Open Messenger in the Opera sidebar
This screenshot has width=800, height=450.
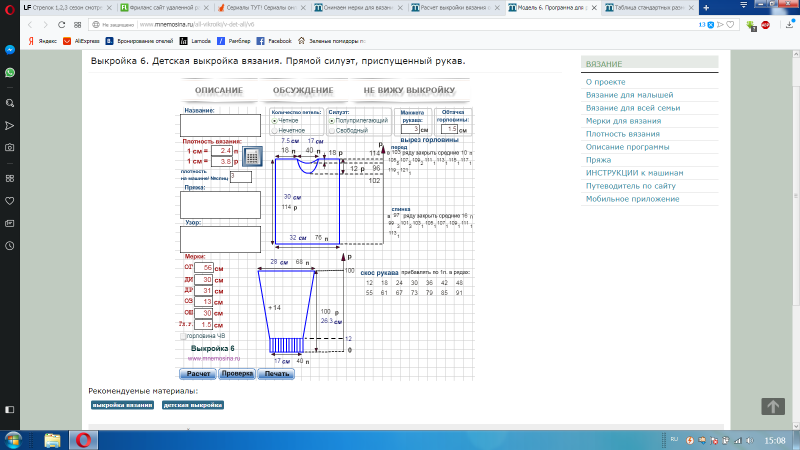pyautogui.click(x=9, y=50)
